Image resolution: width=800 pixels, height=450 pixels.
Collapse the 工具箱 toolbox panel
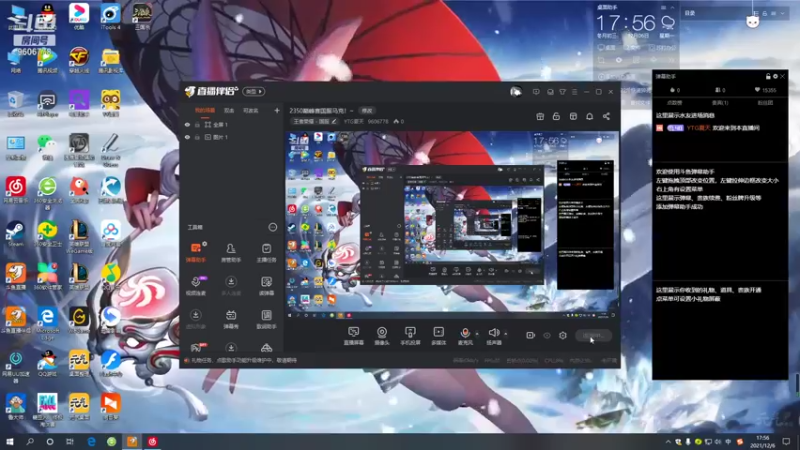click(x=273, y=227)
